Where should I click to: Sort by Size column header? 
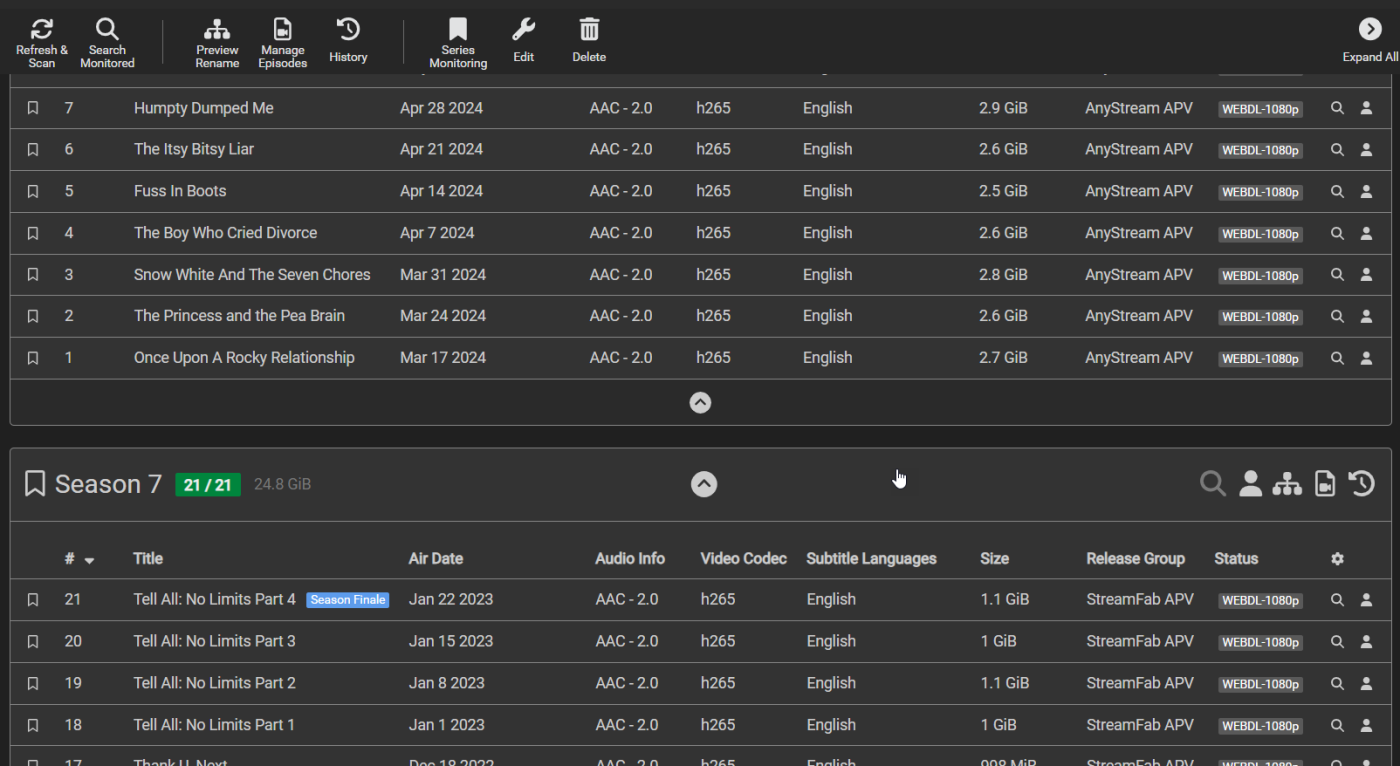994,559
